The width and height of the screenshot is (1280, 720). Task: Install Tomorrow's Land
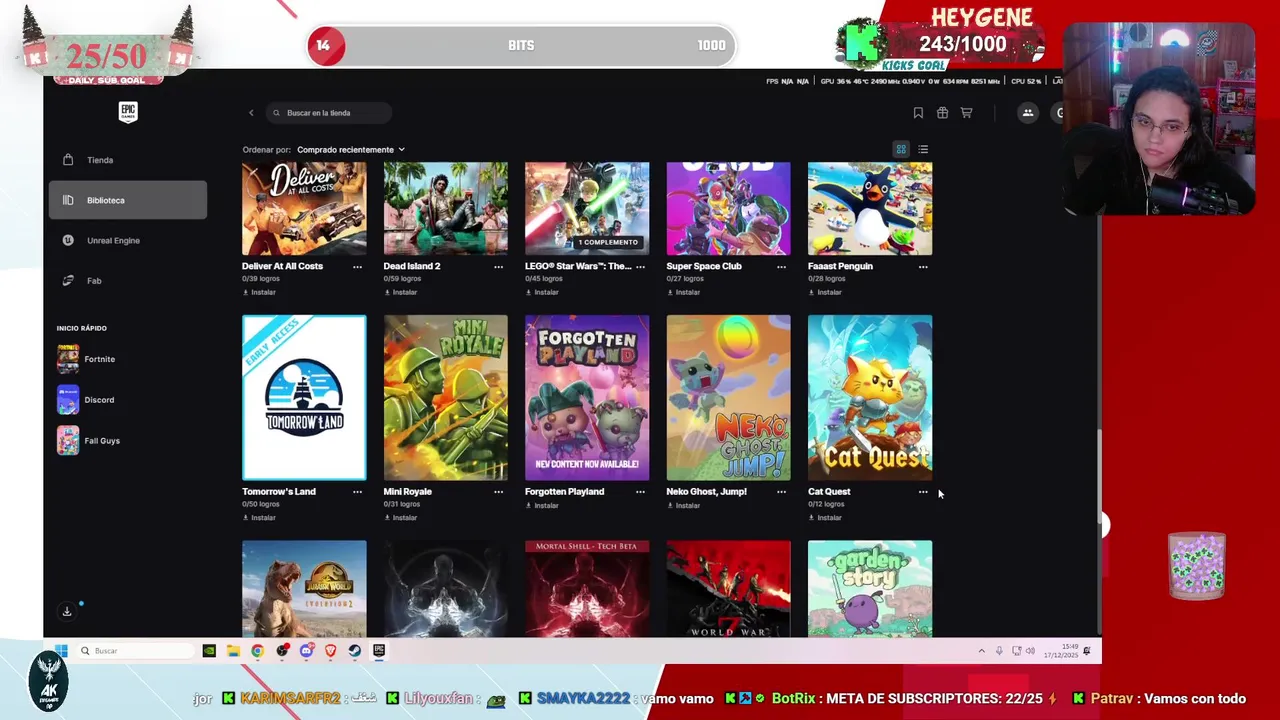point(259,518)
